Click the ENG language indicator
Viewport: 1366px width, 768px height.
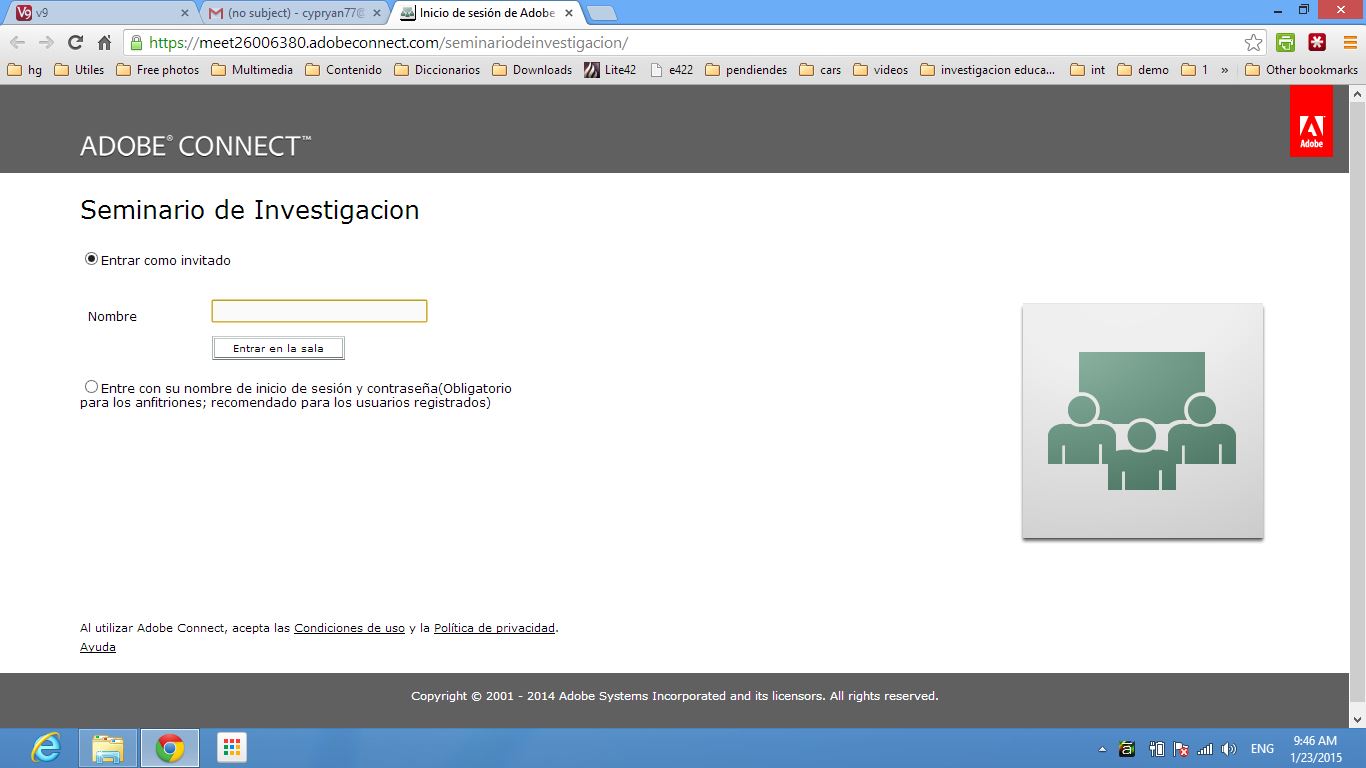[x=1262, y=748]
